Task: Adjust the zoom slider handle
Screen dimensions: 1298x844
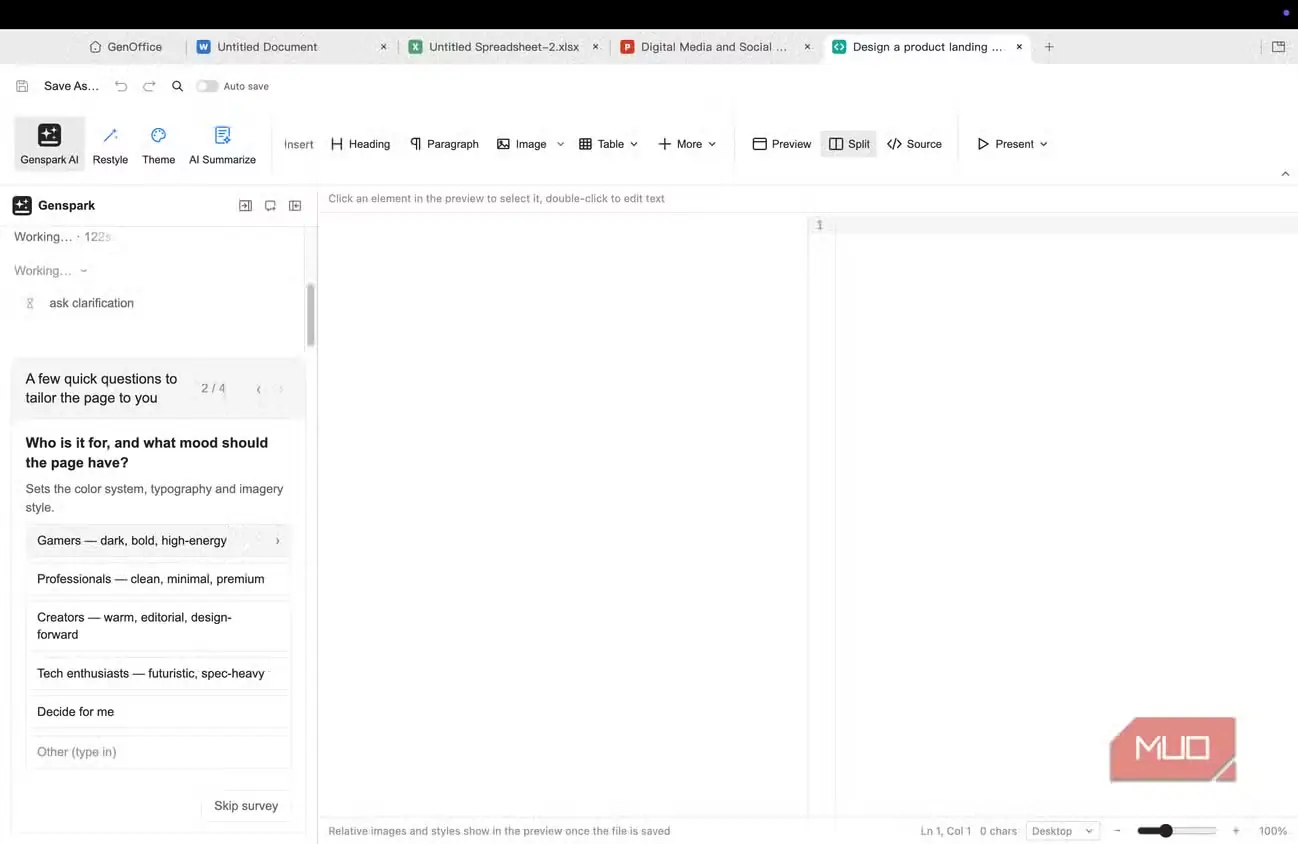Action: 1165,831
